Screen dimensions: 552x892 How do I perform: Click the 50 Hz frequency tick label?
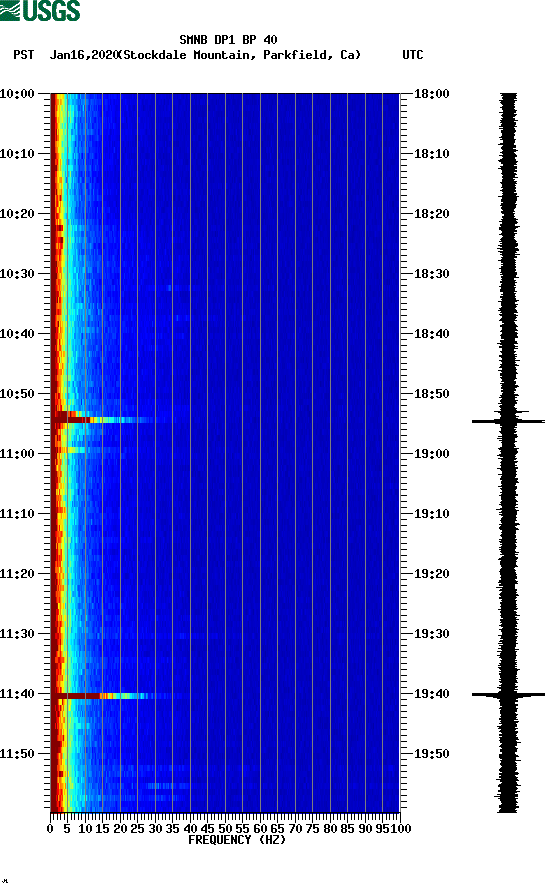point(225,828)
